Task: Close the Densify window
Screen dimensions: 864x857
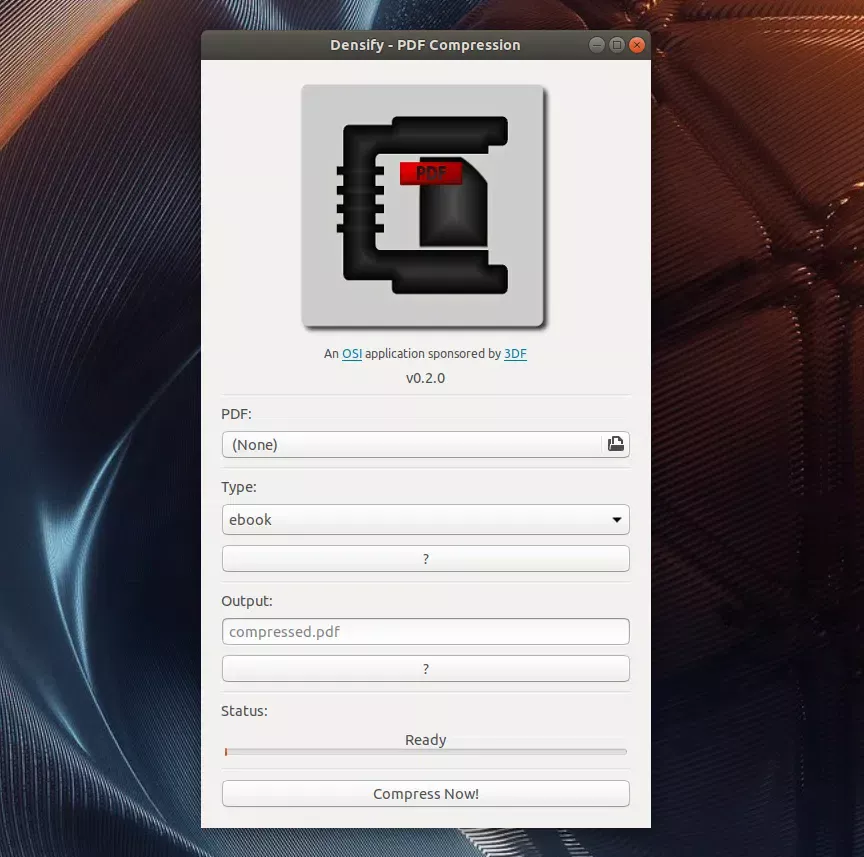Action: pos(637,45)
